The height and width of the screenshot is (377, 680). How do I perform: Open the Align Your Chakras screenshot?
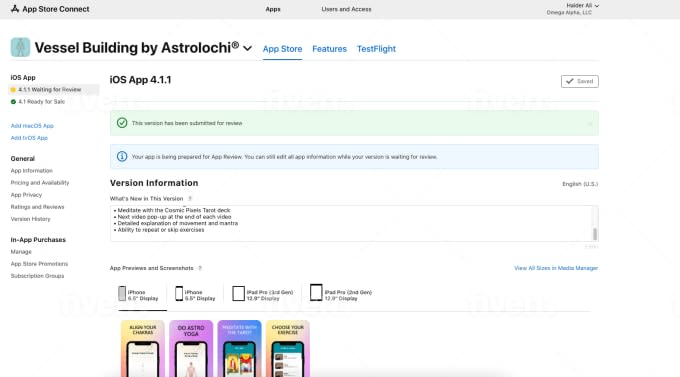pyautogui.click(x=143, y=349)
